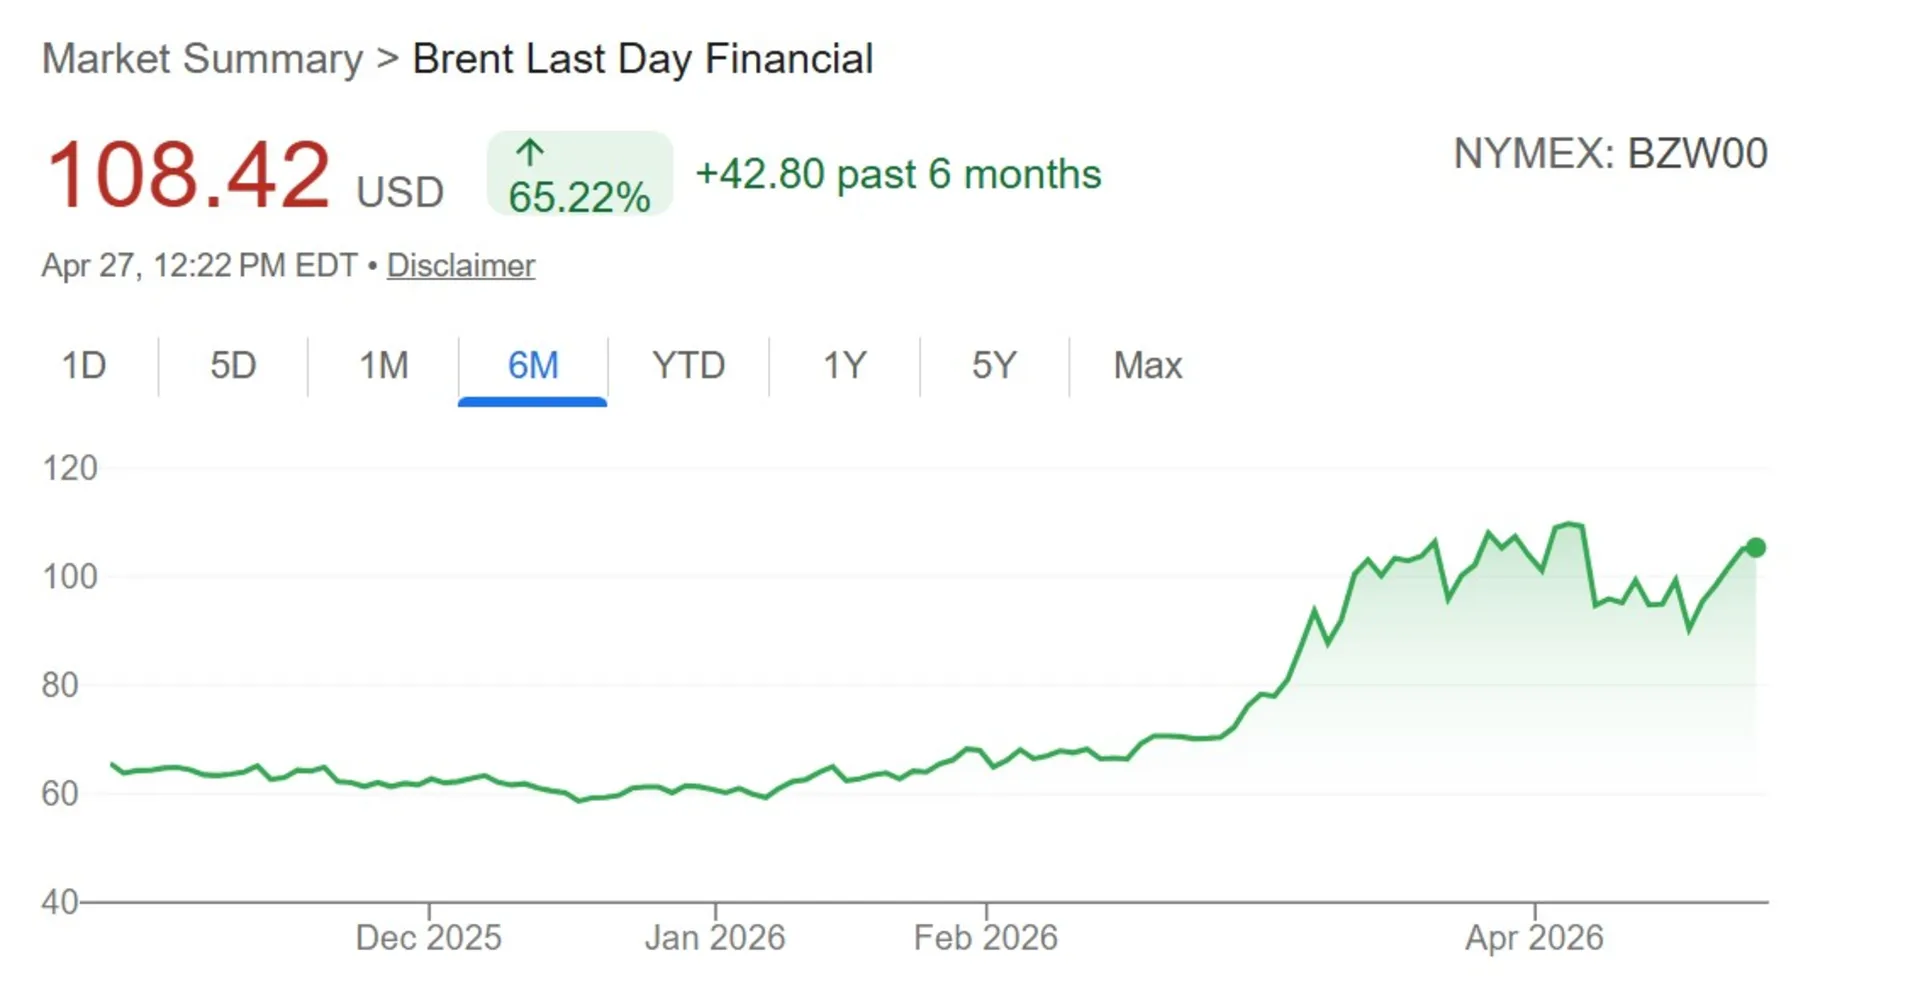This screenshot has height=987, width=1920.
Task: Click the green up arrow icon
Action: pos(529,153)
